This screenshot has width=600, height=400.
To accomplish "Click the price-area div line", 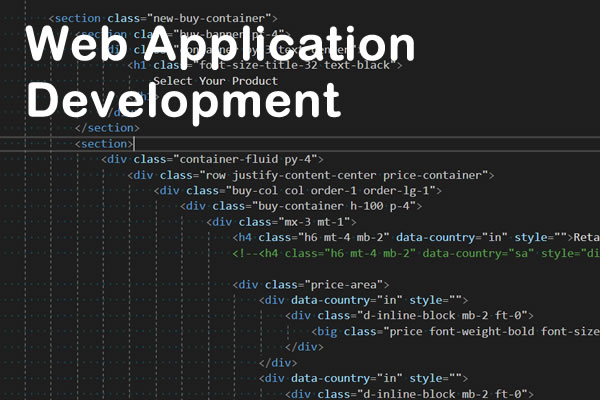I will (x=311, y=284).
